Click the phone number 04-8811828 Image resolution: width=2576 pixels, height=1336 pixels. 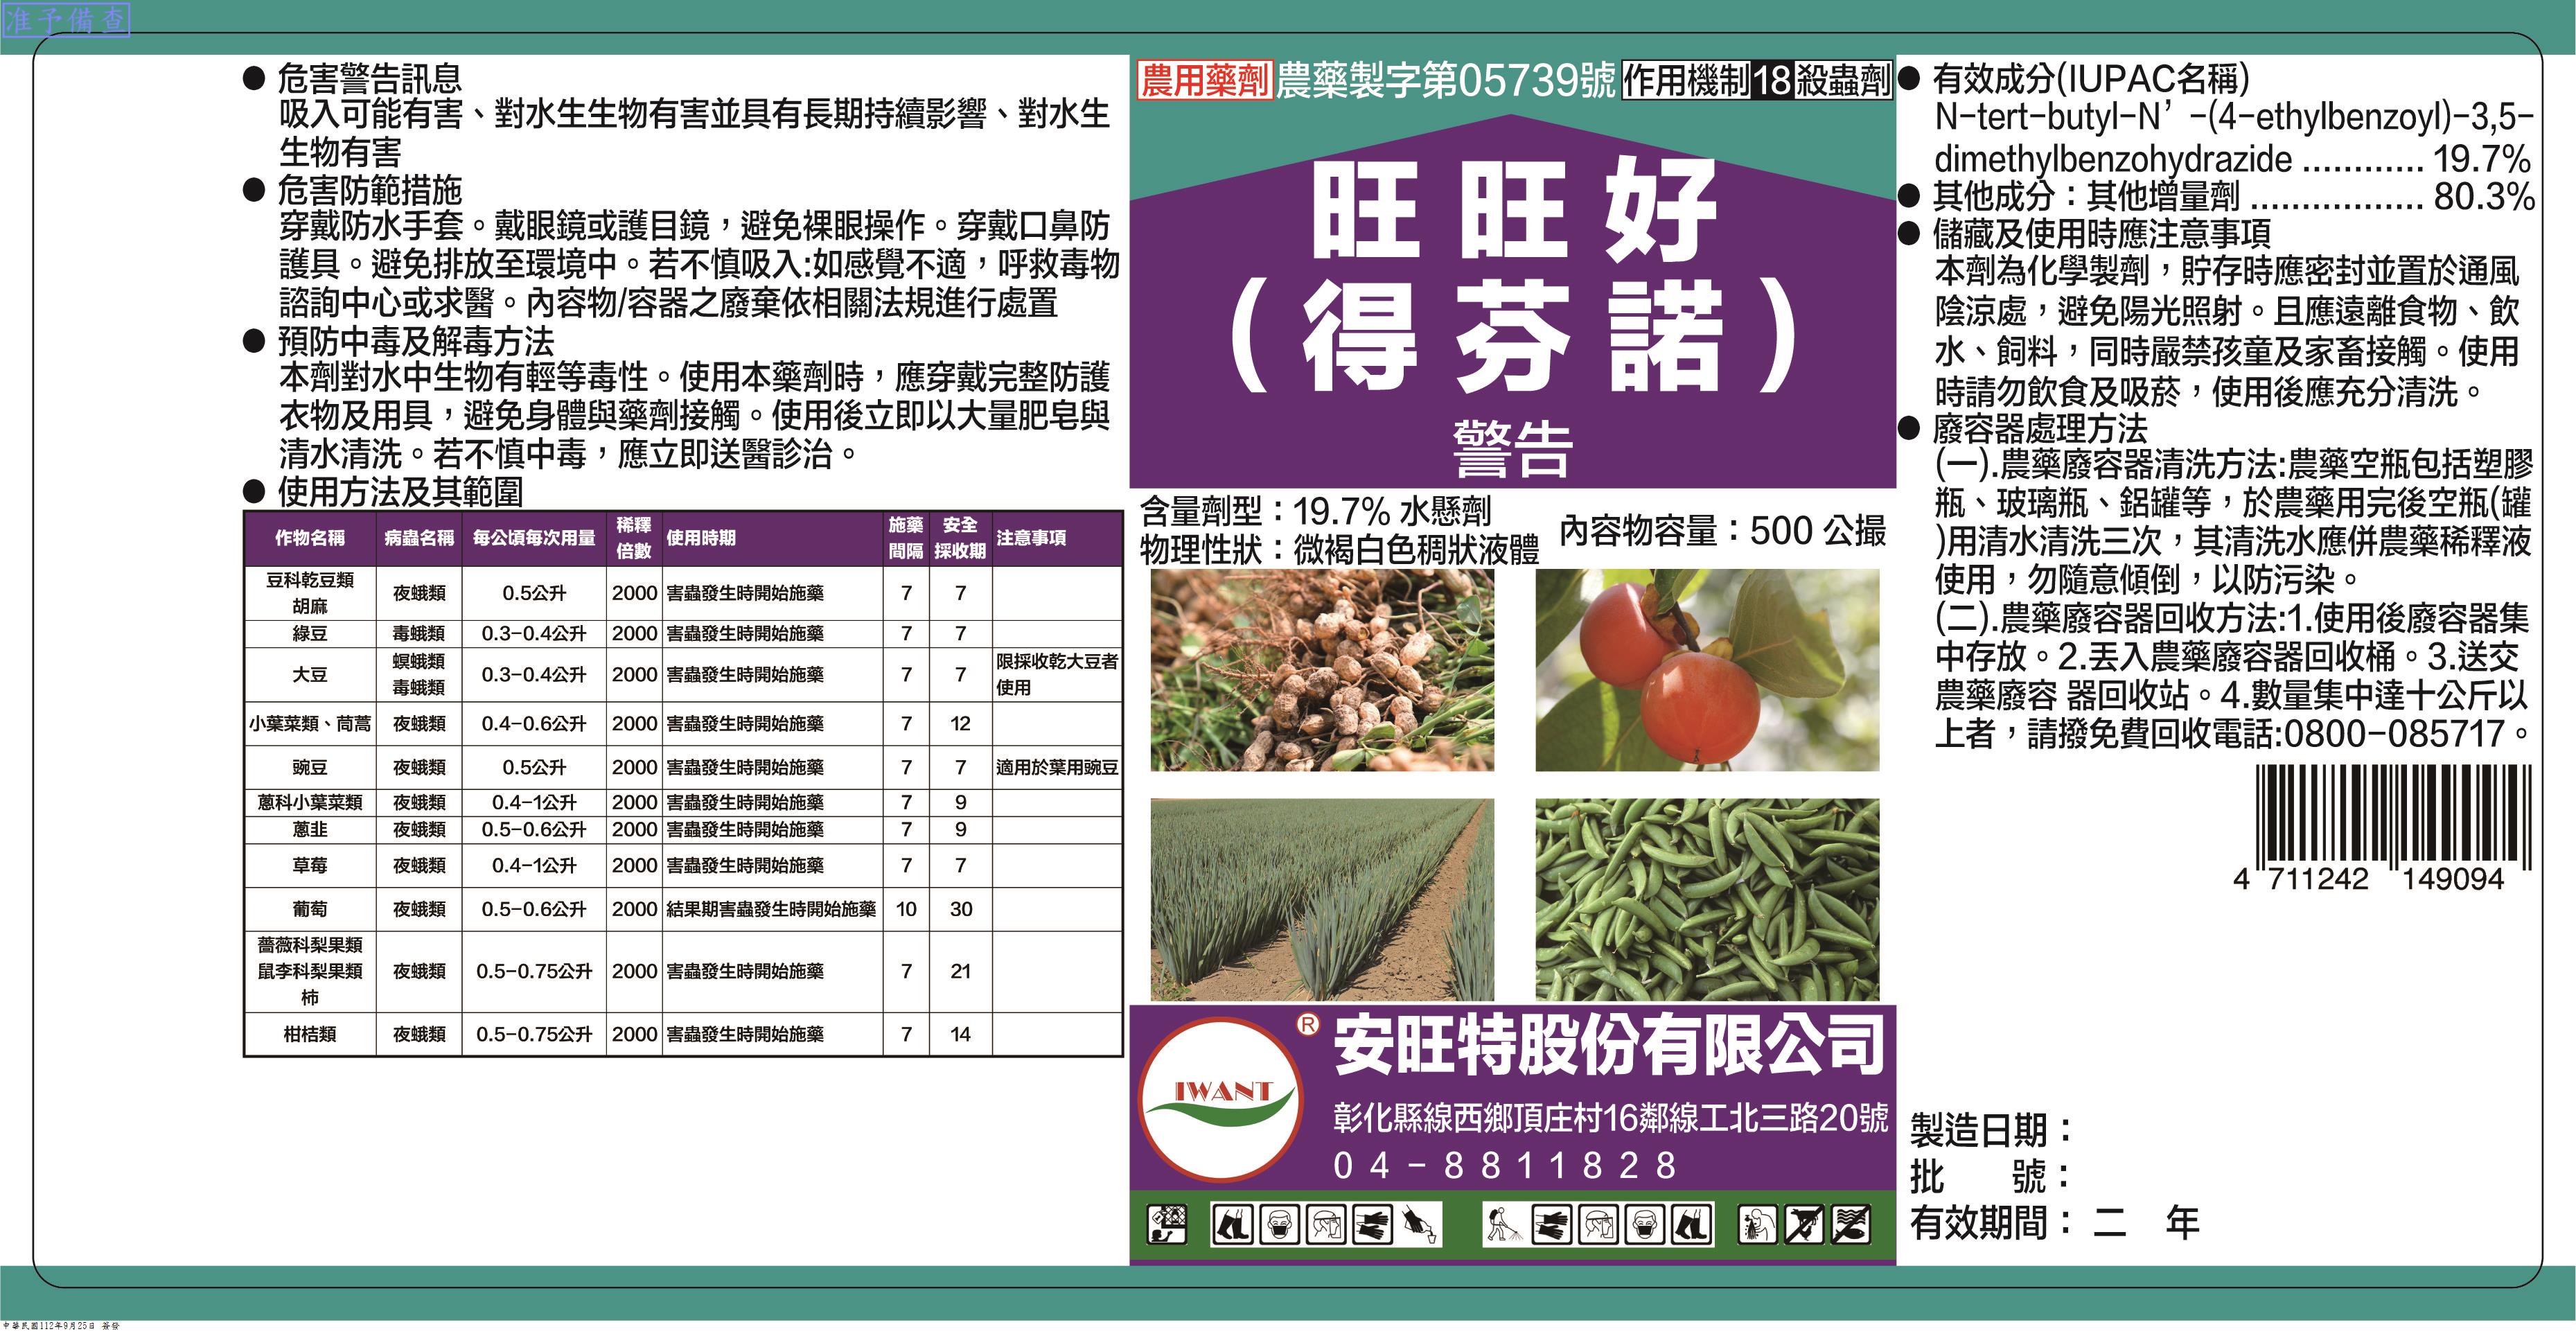[1505, 1165]
